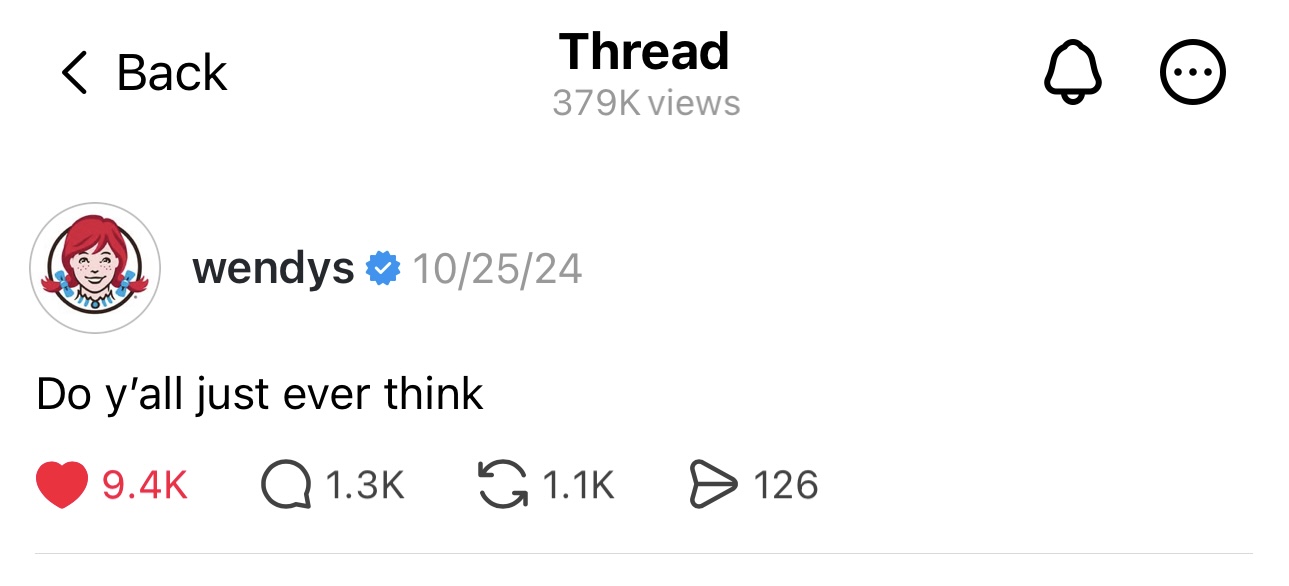Click the divider line below the post

[x=644, y=553]
